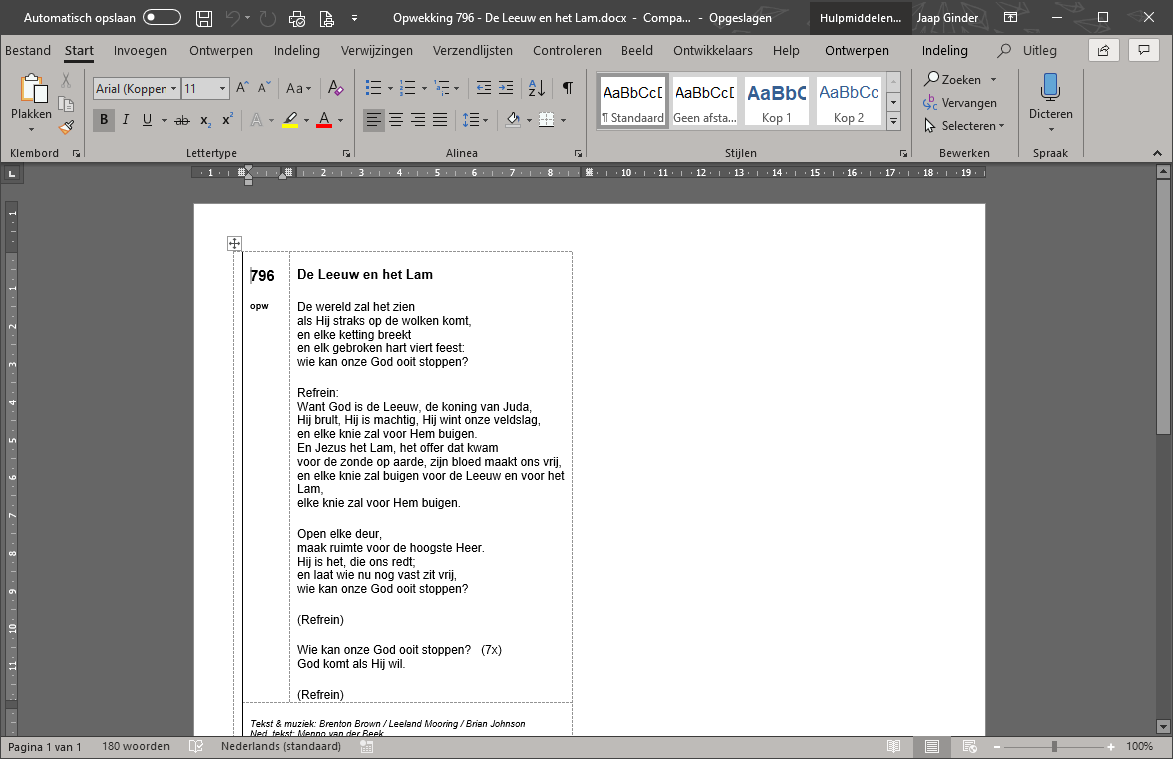Image resolution: width=1173 pixels, height=759 pixels.
Task: Decrease the paragraph indent
Action: 484,88
